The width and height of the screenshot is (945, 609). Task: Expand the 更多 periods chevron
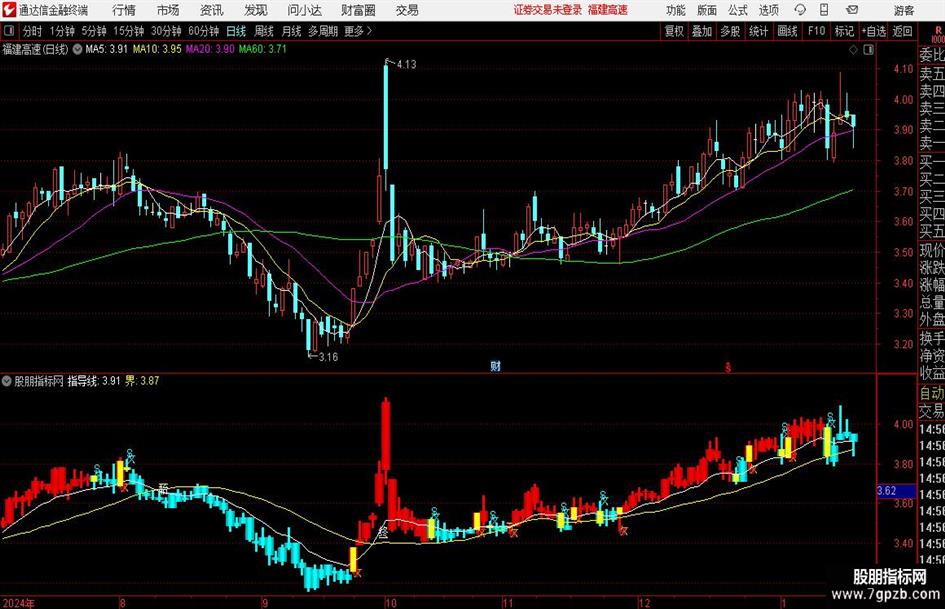[369, 31]
